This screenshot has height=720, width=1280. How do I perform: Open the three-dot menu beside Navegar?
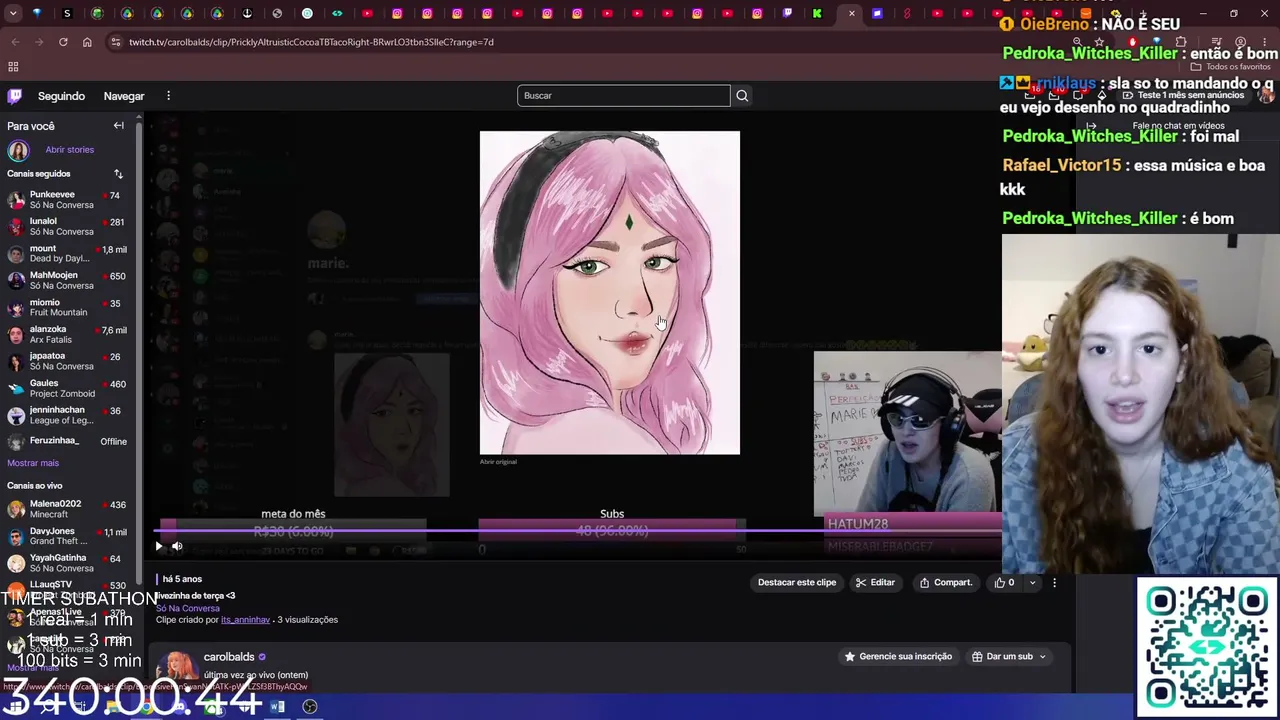168,96
